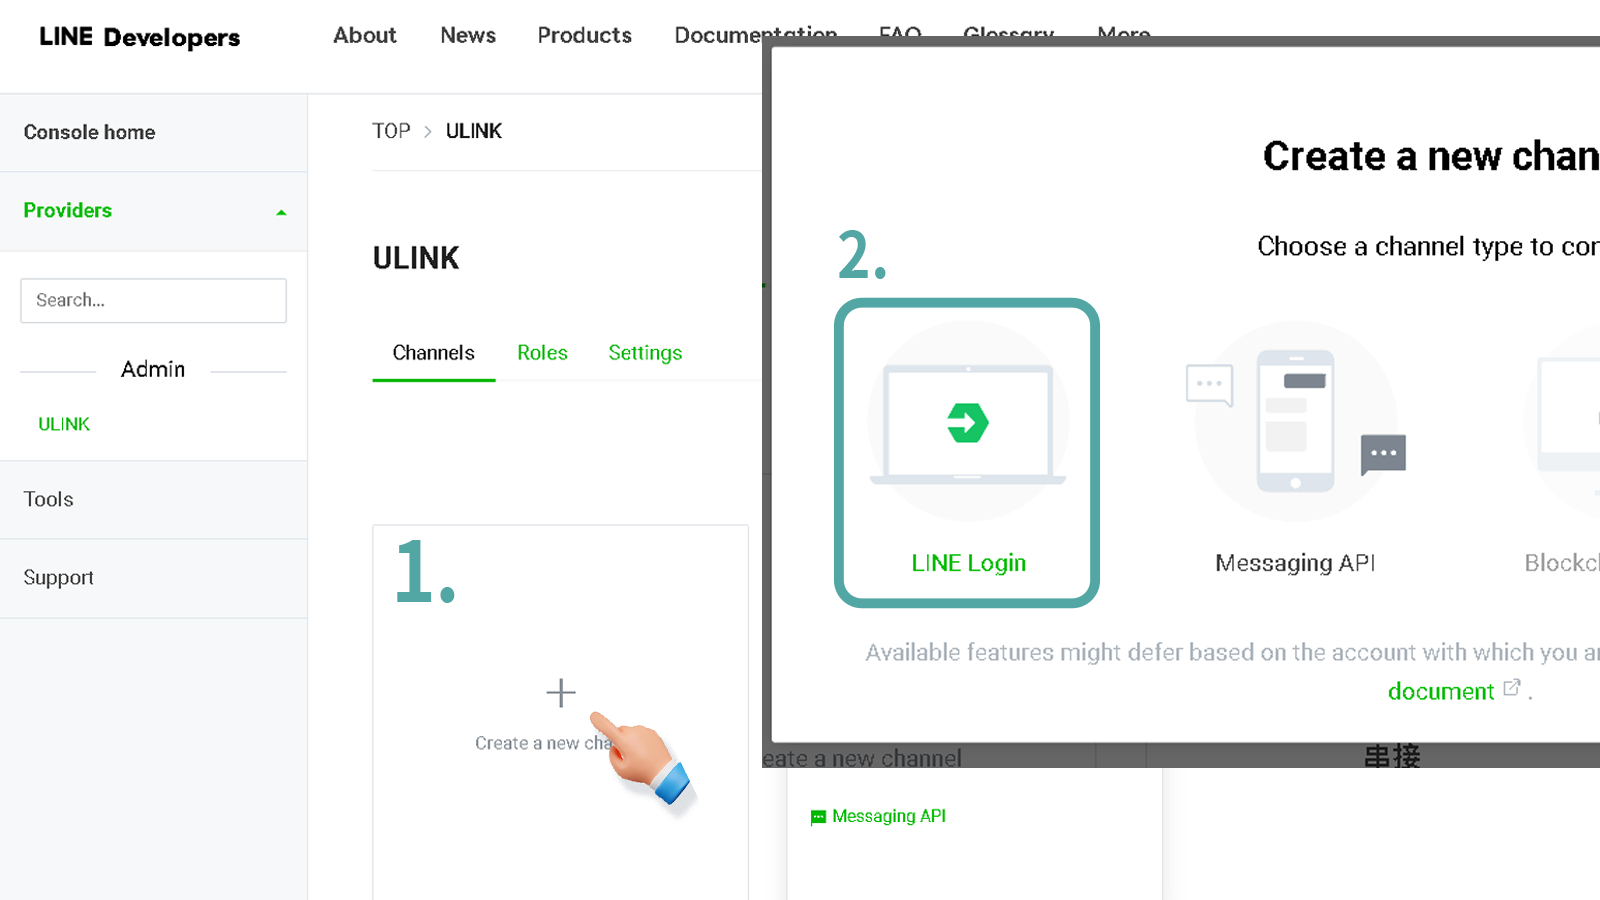Viewport: 1600px width, 900px height.
Task: Focus the provider Search field
Action: [153, 300]
